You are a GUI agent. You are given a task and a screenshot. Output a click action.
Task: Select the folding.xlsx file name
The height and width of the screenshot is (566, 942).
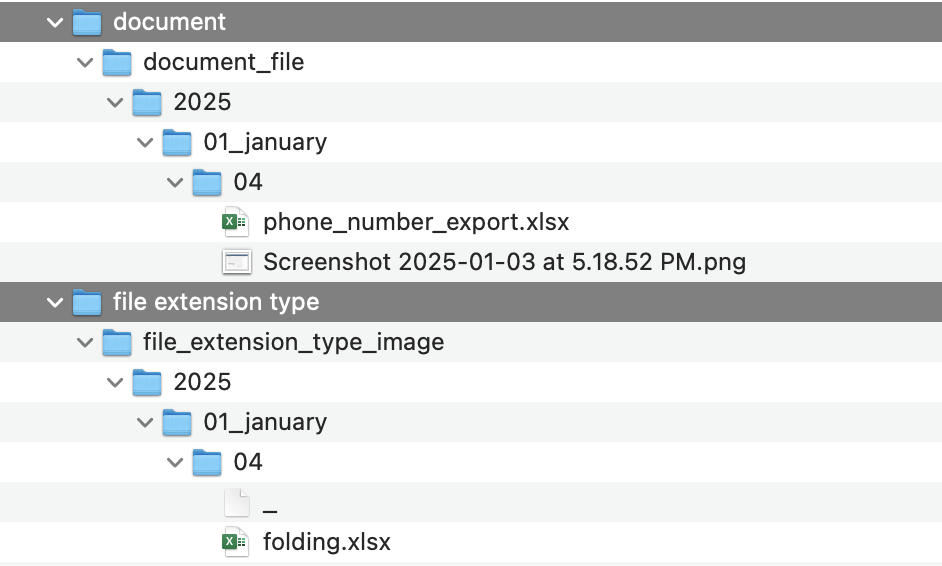coord(327,542)
